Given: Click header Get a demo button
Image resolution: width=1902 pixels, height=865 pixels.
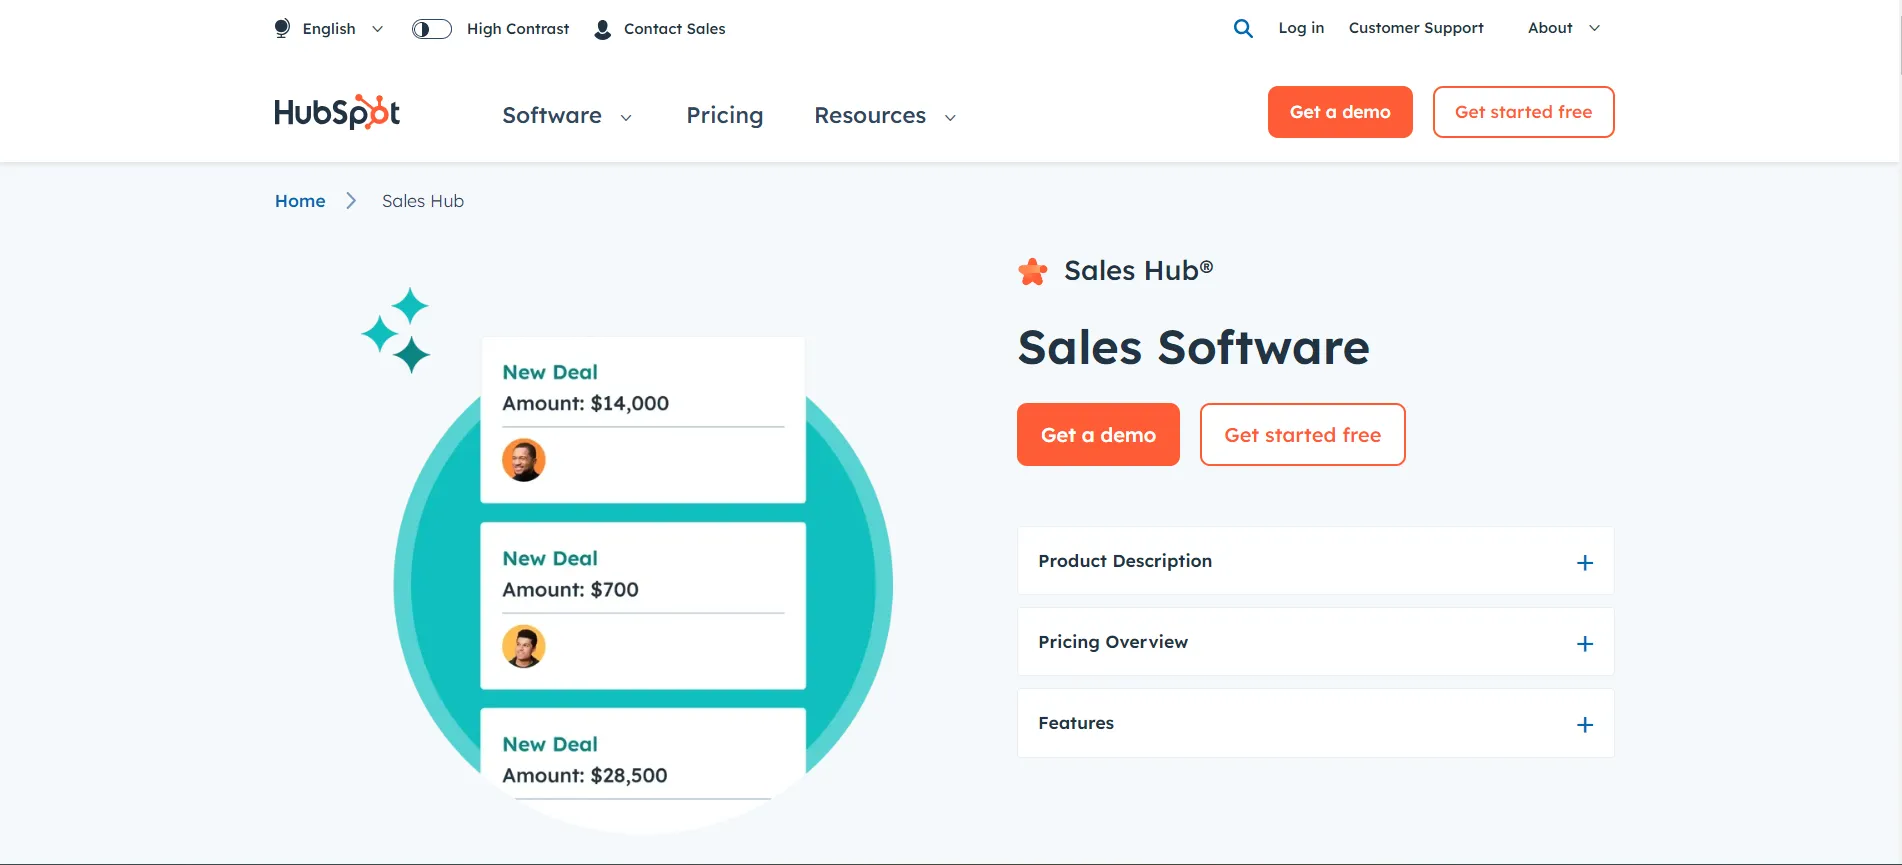Looking at the screenshot, I should [1340, 112].
